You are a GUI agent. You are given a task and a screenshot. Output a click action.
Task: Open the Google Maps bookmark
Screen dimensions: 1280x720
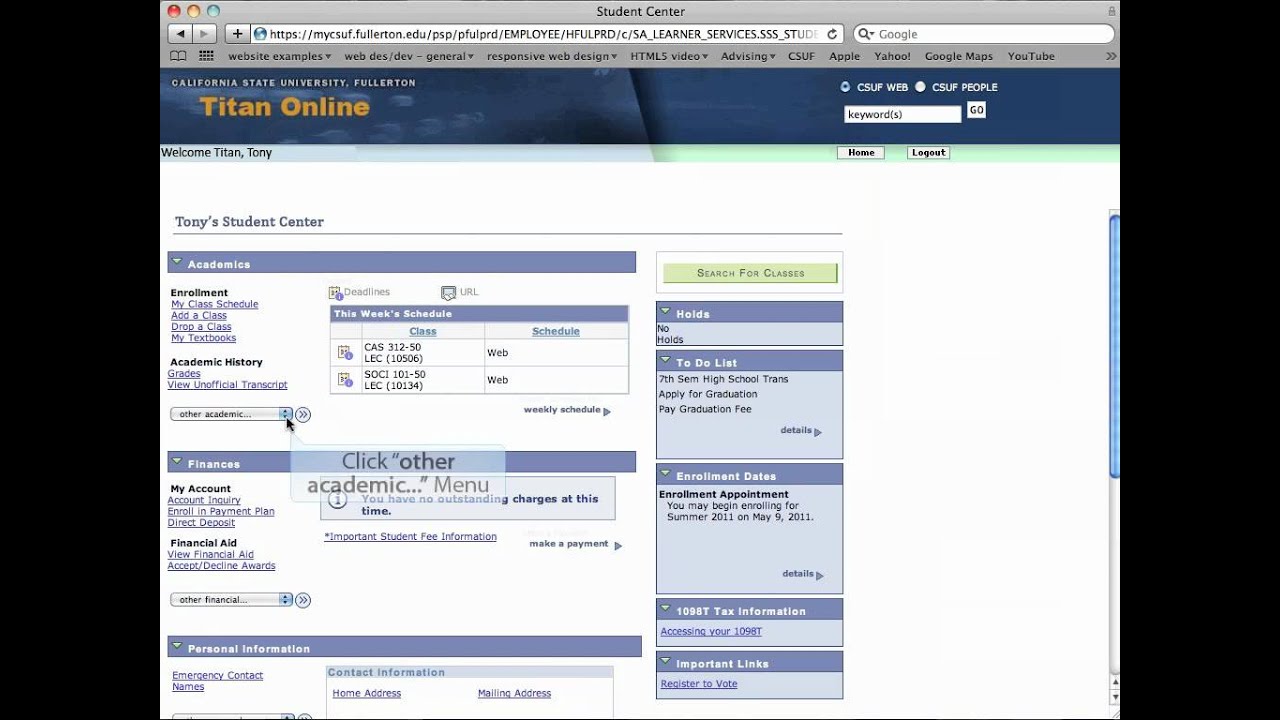click(959, 56)
